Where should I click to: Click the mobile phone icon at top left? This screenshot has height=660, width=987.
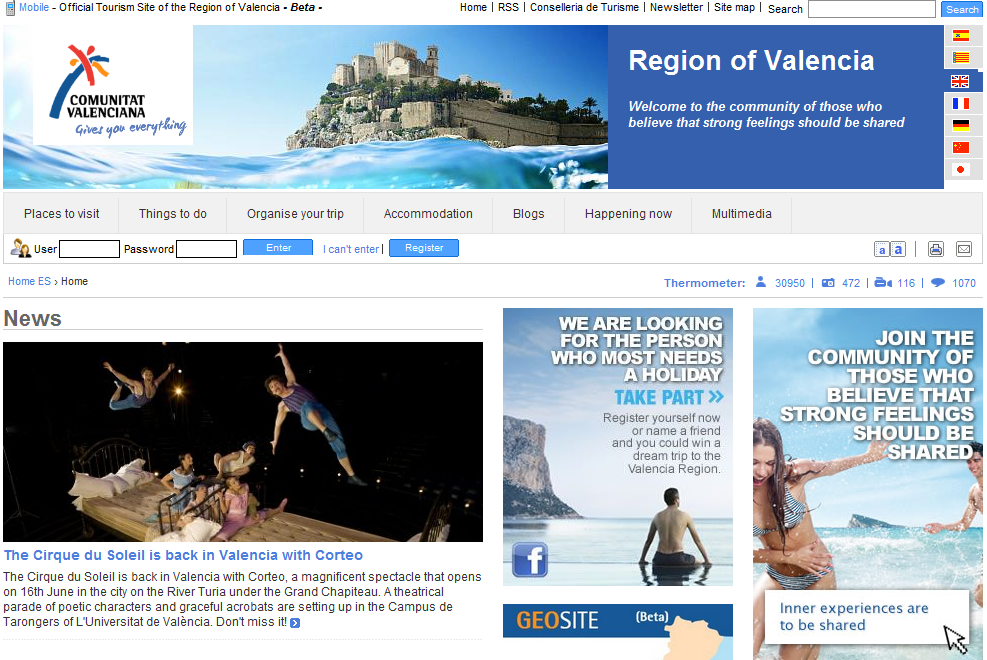point(10,8)
